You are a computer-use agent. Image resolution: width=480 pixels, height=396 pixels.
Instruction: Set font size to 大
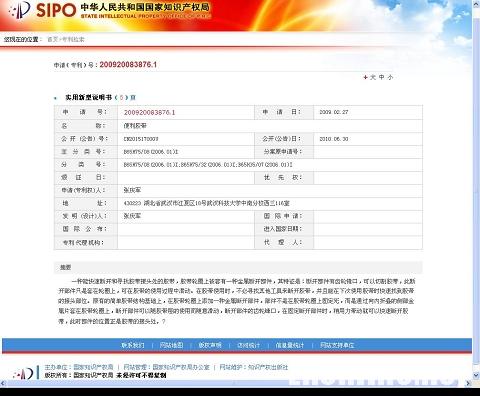(373, 77)
